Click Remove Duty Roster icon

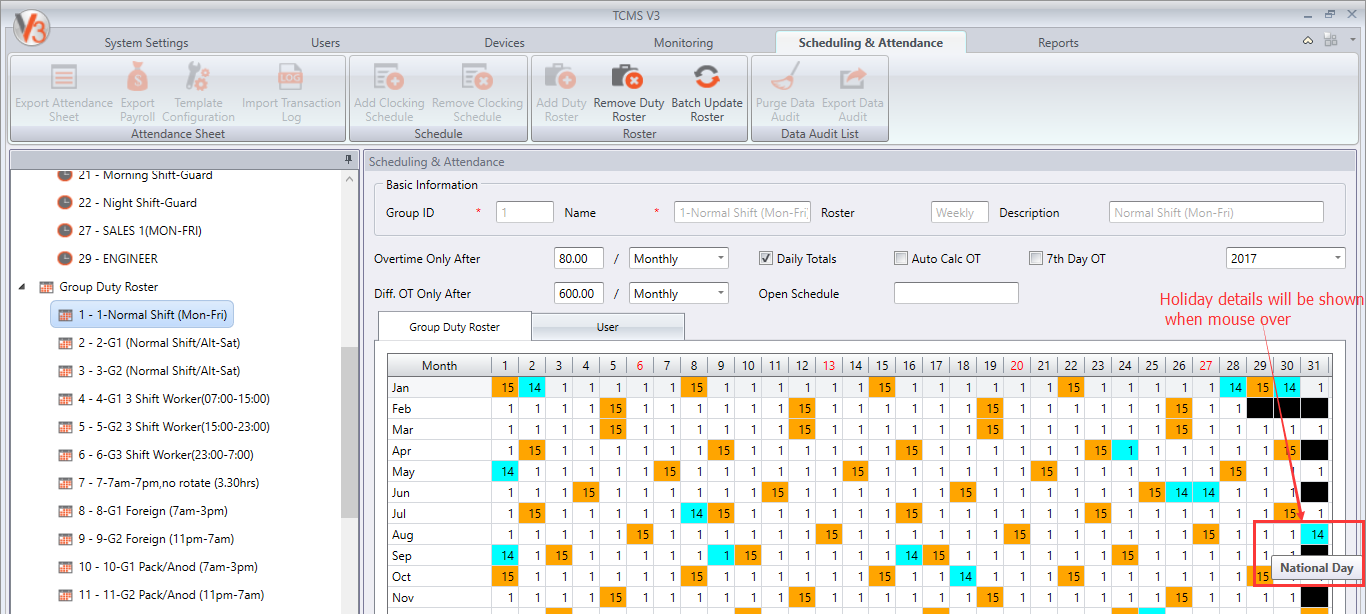[x=628, y=78]
